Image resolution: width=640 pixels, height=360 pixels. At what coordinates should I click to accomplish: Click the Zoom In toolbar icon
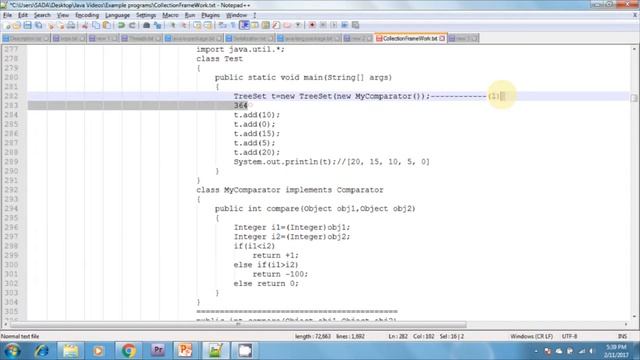pos(173,25)
